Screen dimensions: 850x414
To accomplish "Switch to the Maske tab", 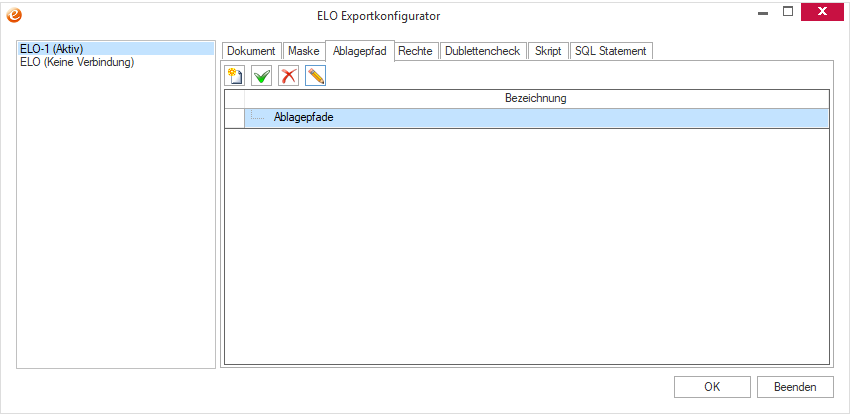I will tap(303, 51).
